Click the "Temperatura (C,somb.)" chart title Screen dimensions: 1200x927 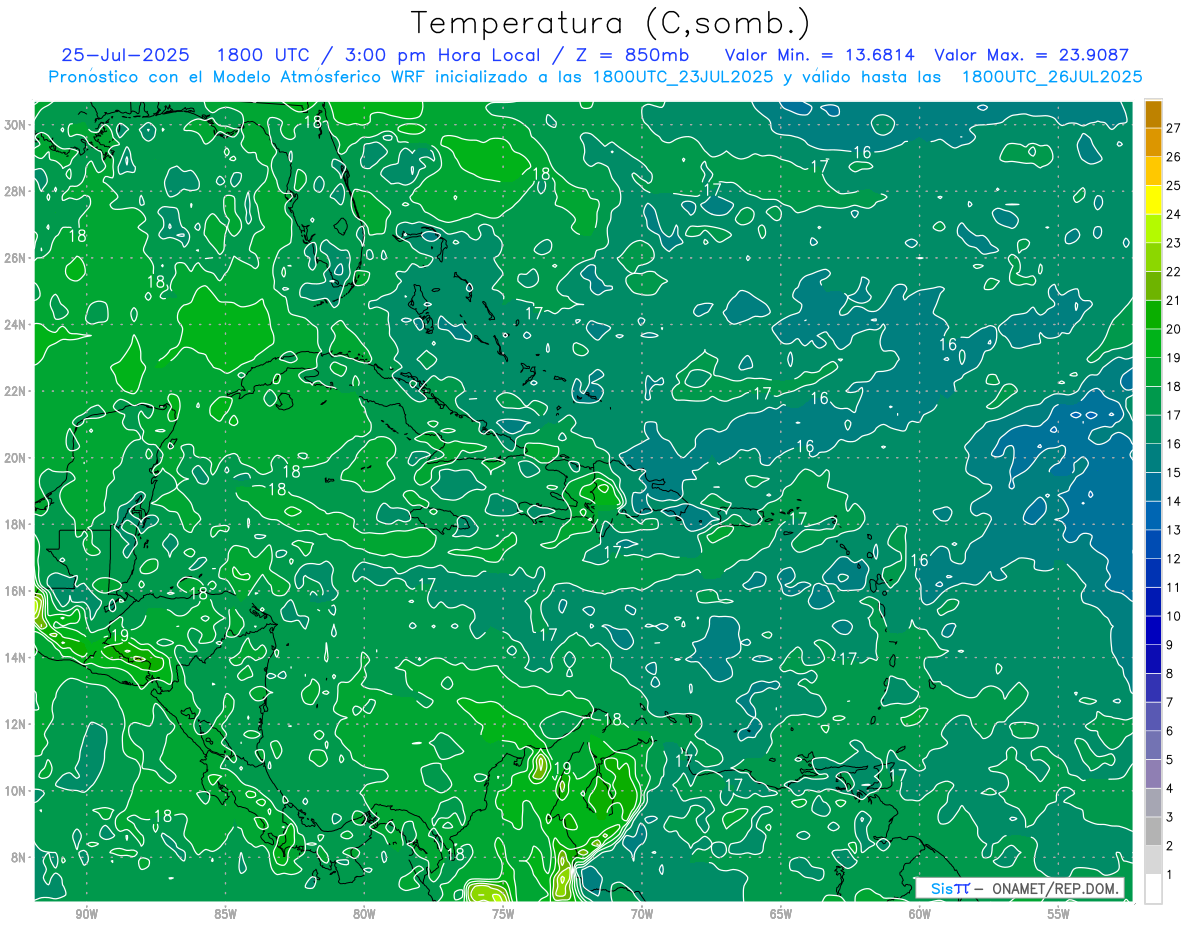[x=611, y=23]
